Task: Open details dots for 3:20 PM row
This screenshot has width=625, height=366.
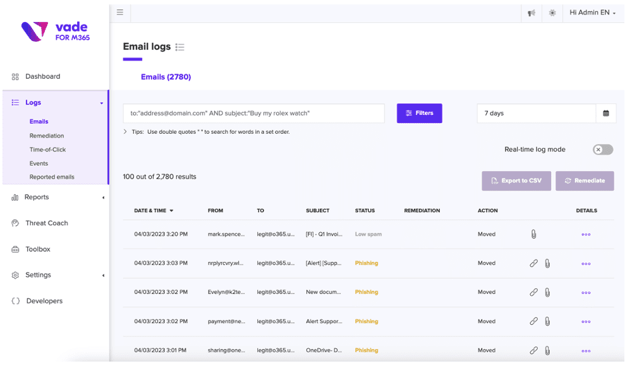Action: 586,234
